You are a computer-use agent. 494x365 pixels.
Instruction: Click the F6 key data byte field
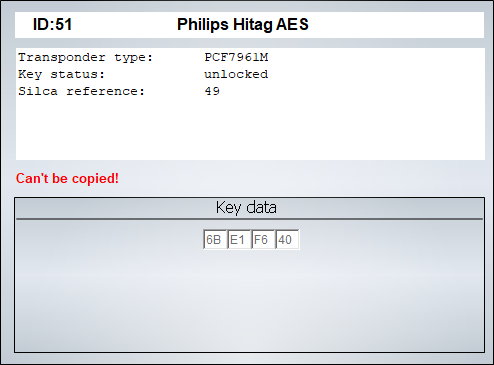point(263,239)
